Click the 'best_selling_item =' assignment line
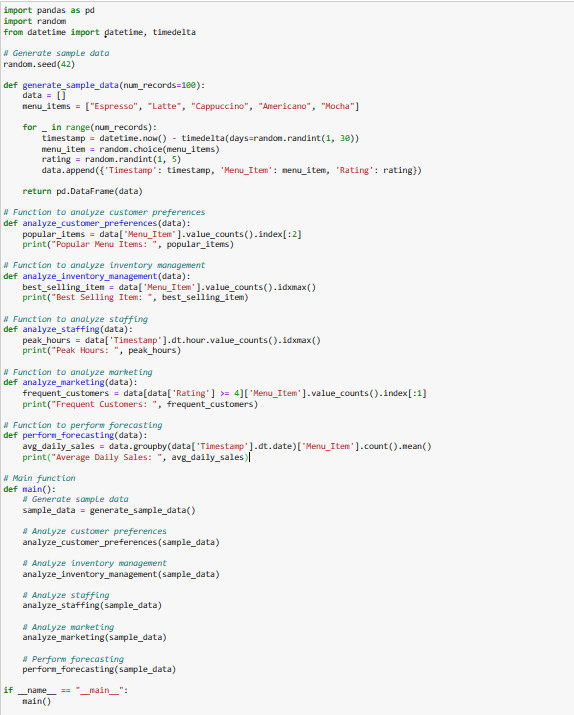This screenshot has width=574, height=715. (x=169, y=287)
